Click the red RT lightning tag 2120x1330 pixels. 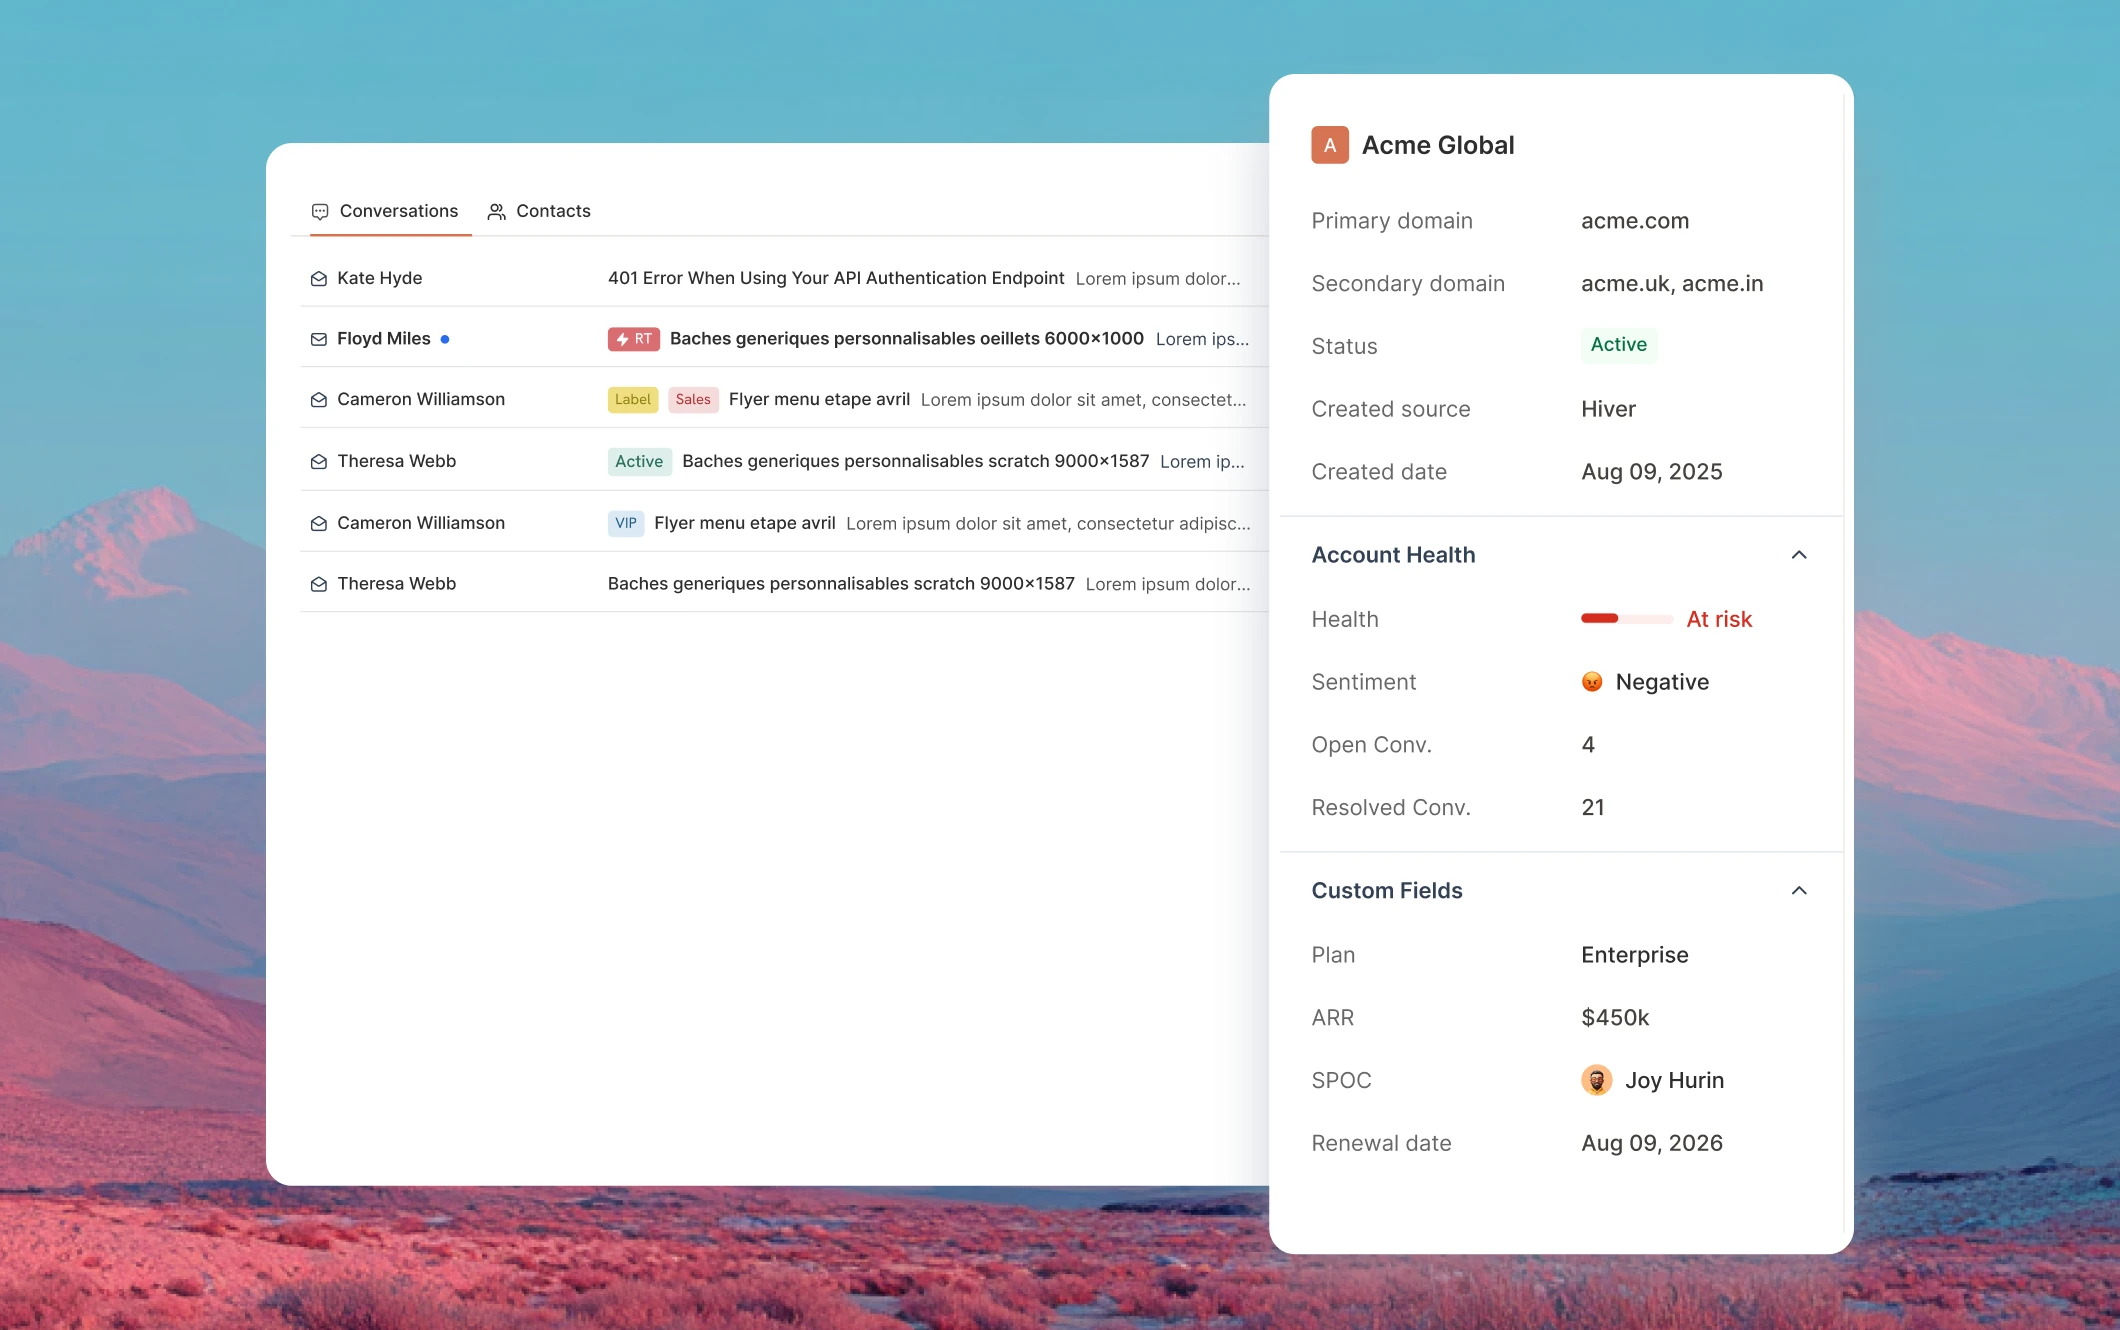633,339
